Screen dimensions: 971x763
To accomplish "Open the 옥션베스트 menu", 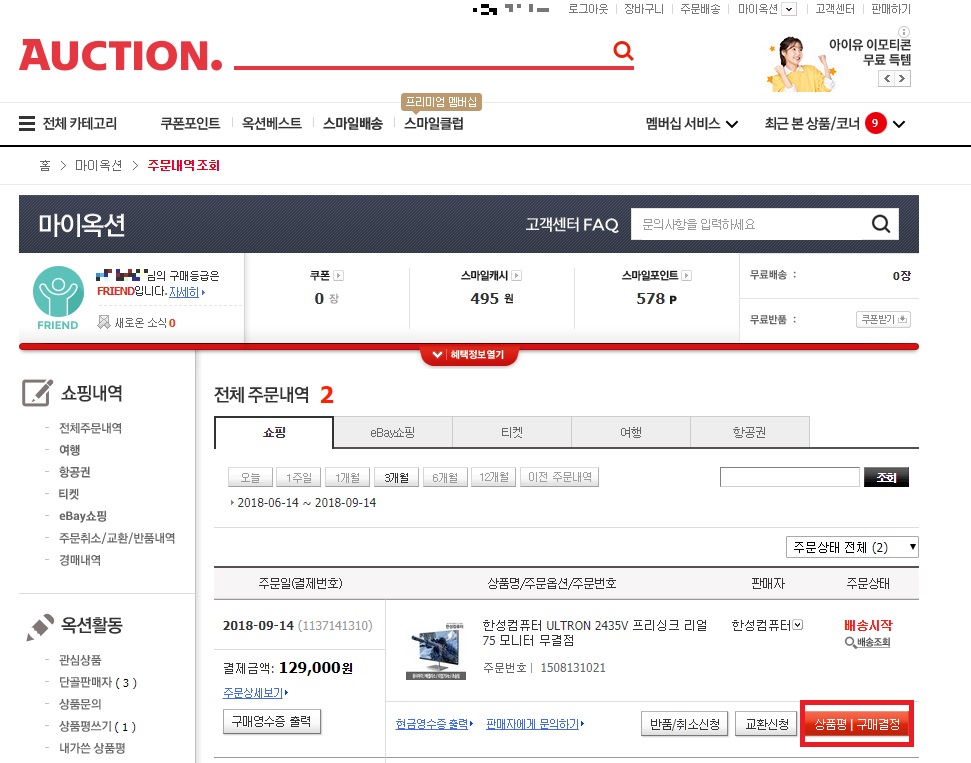I will [x=271, y=123].
